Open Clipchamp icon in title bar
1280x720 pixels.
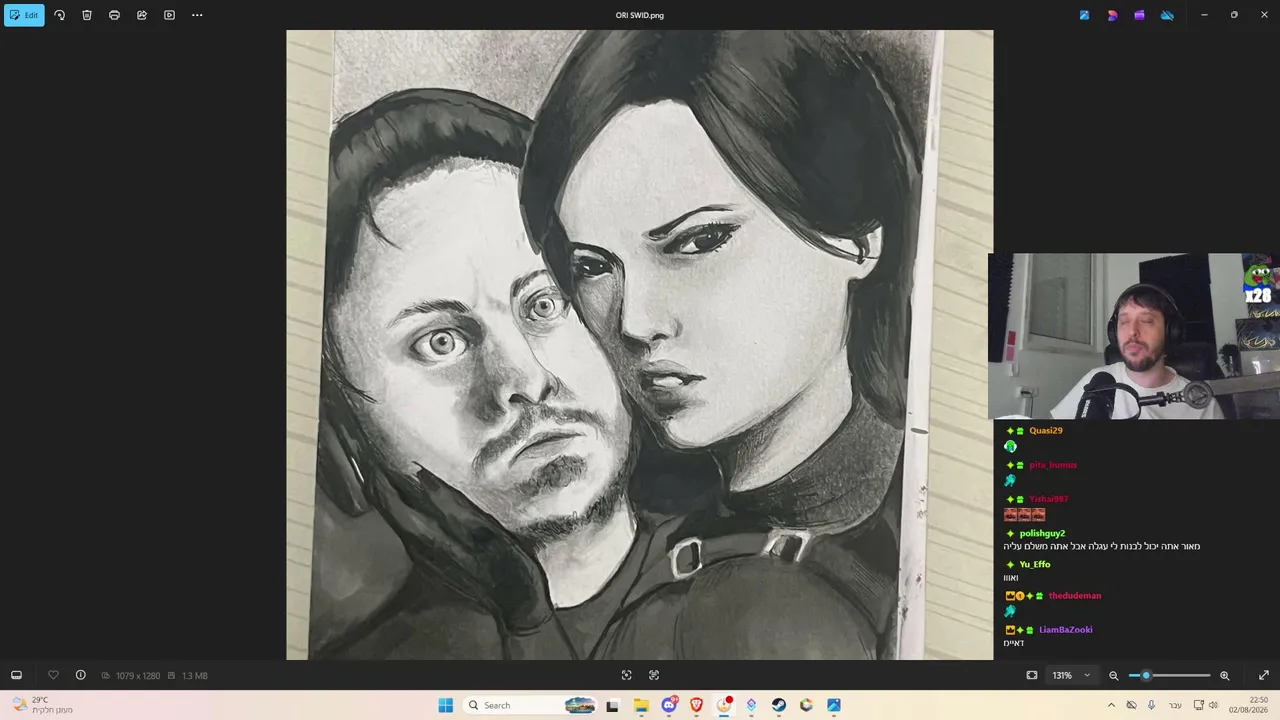click(x=1139, y=15)
